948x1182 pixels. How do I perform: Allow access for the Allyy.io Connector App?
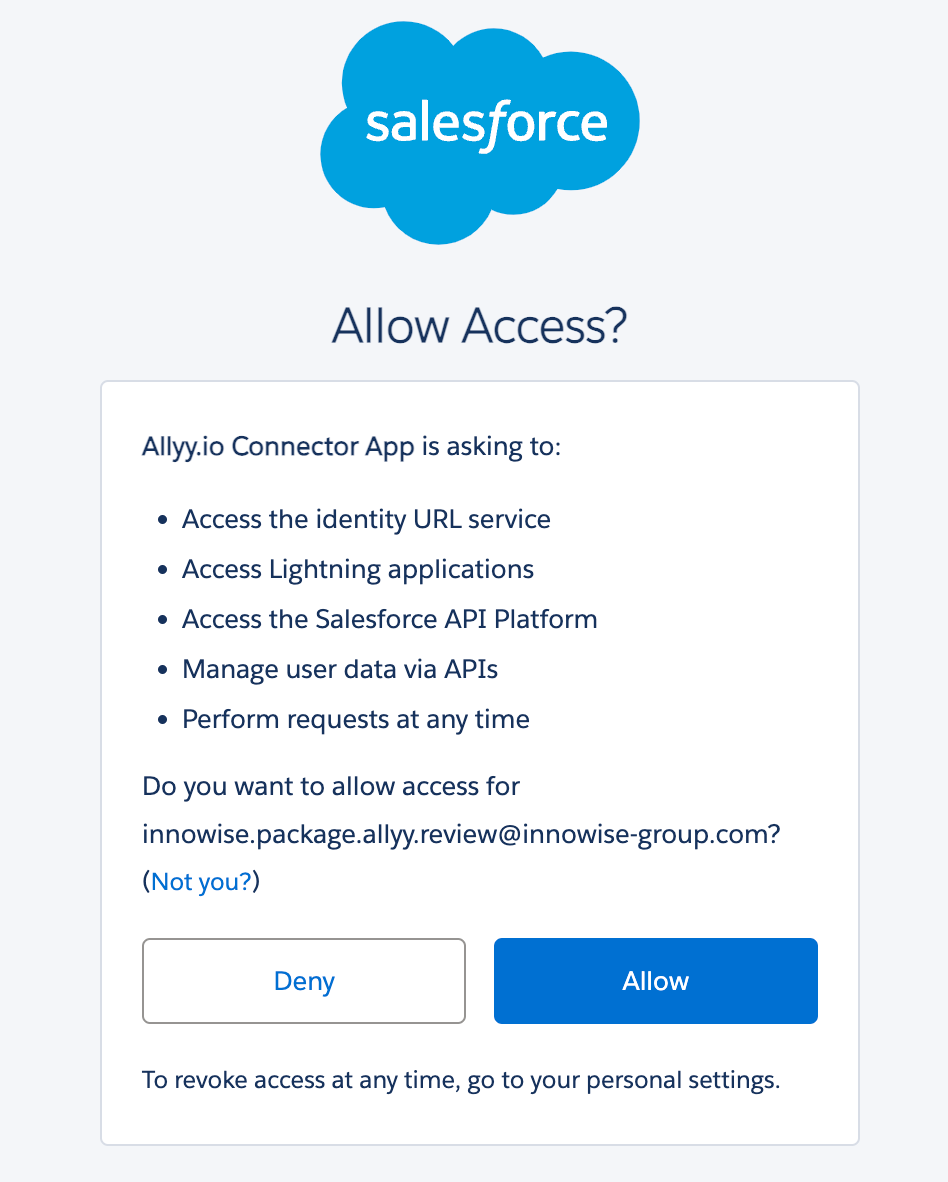click(655, 981)
